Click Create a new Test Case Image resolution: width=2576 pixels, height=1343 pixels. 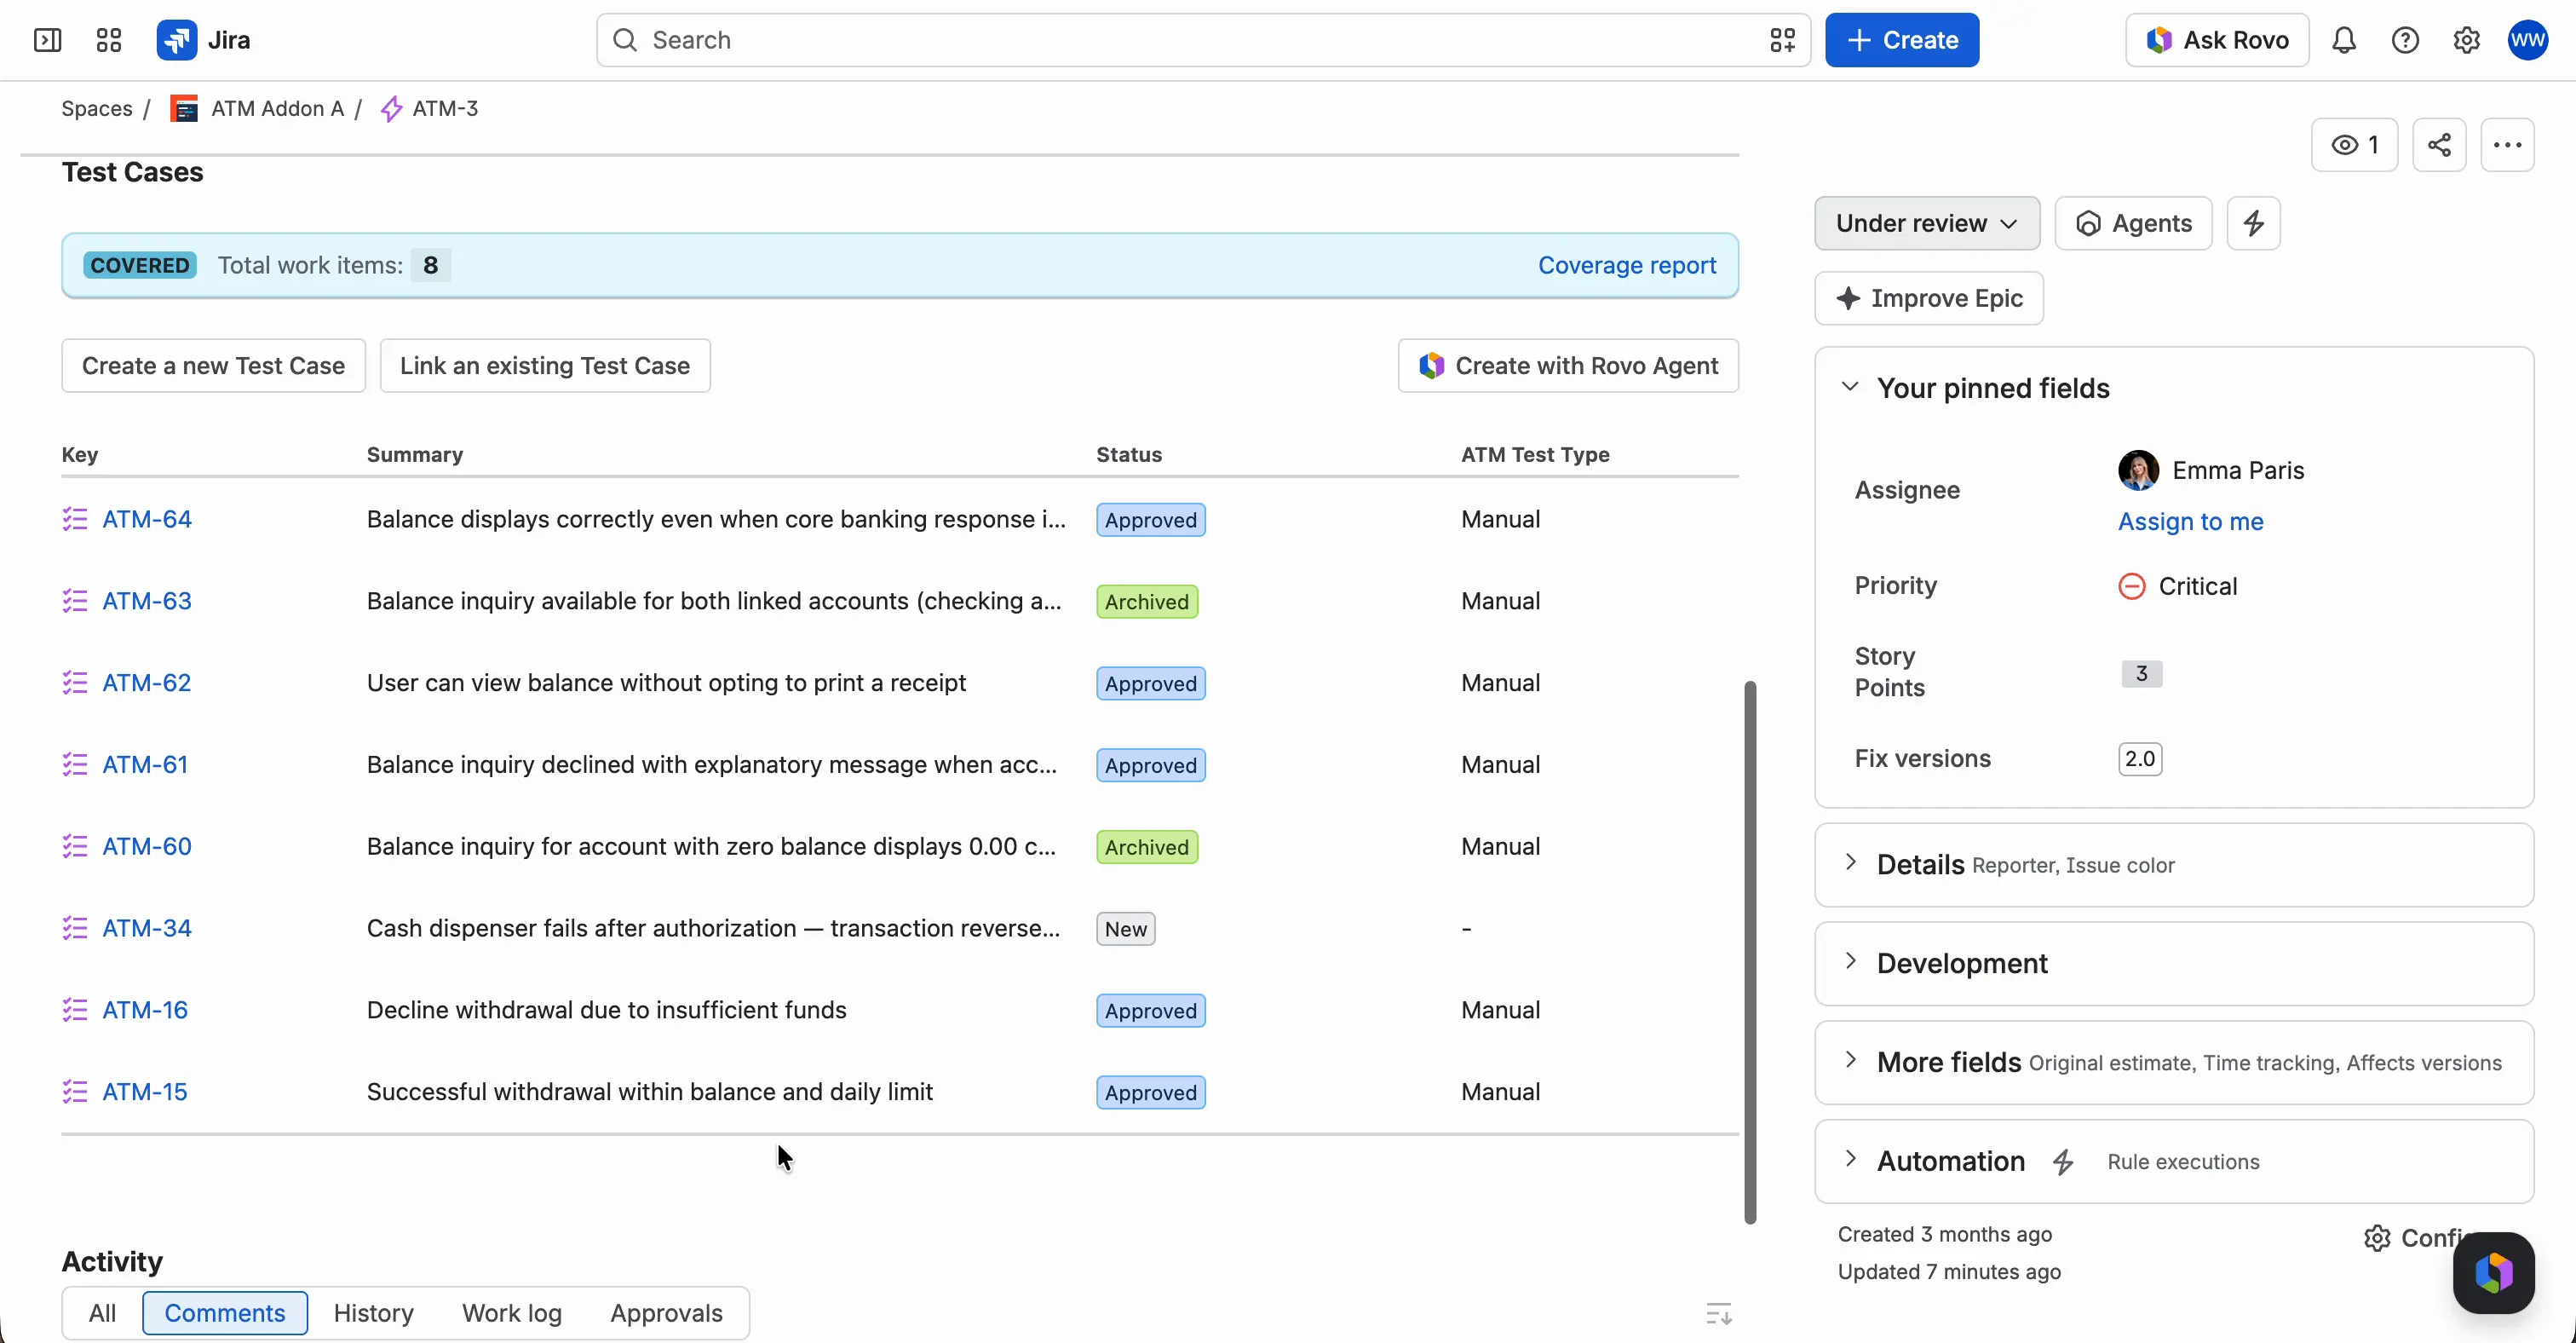pyautogui.click(x=213, y=366)
